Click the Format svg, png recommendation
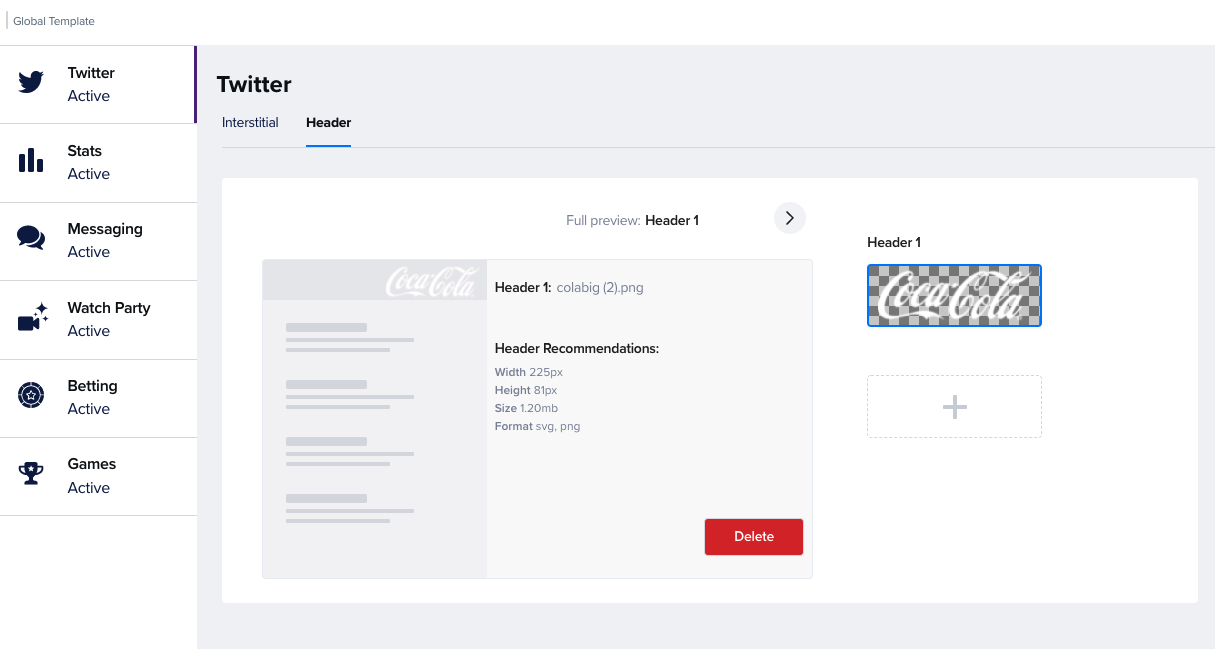This screenshot has height=649, width=1215. point(537,426)
